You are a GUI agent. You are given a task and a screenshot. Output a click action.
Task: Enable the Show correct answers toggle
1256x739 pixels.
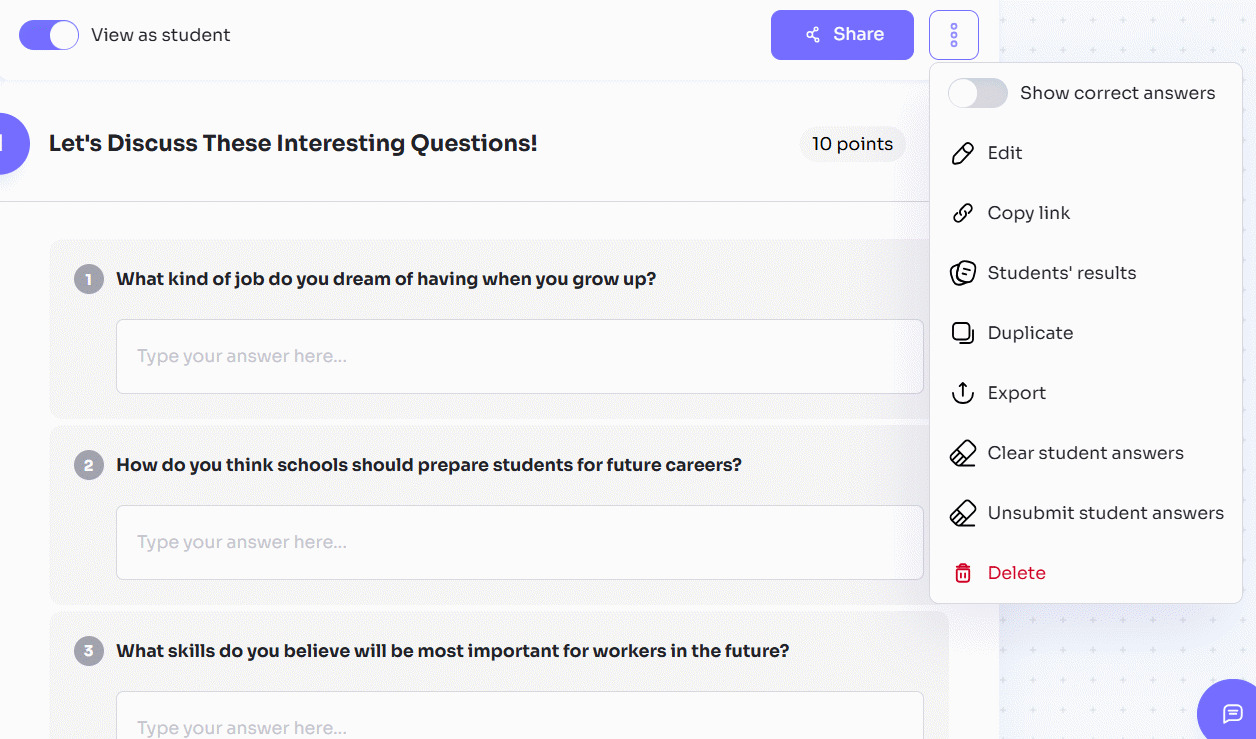point(977,93)
